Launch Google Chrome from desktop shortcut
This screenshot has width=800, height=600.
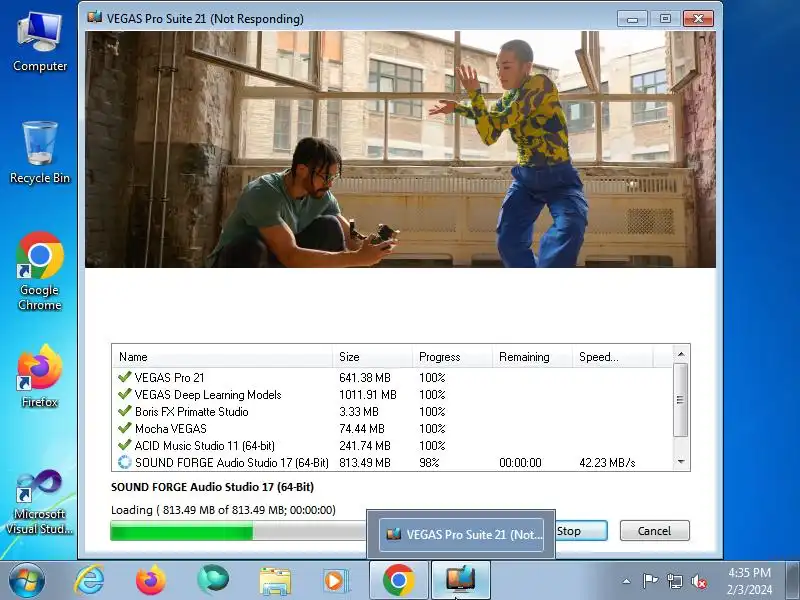click(x=40, y=271)
